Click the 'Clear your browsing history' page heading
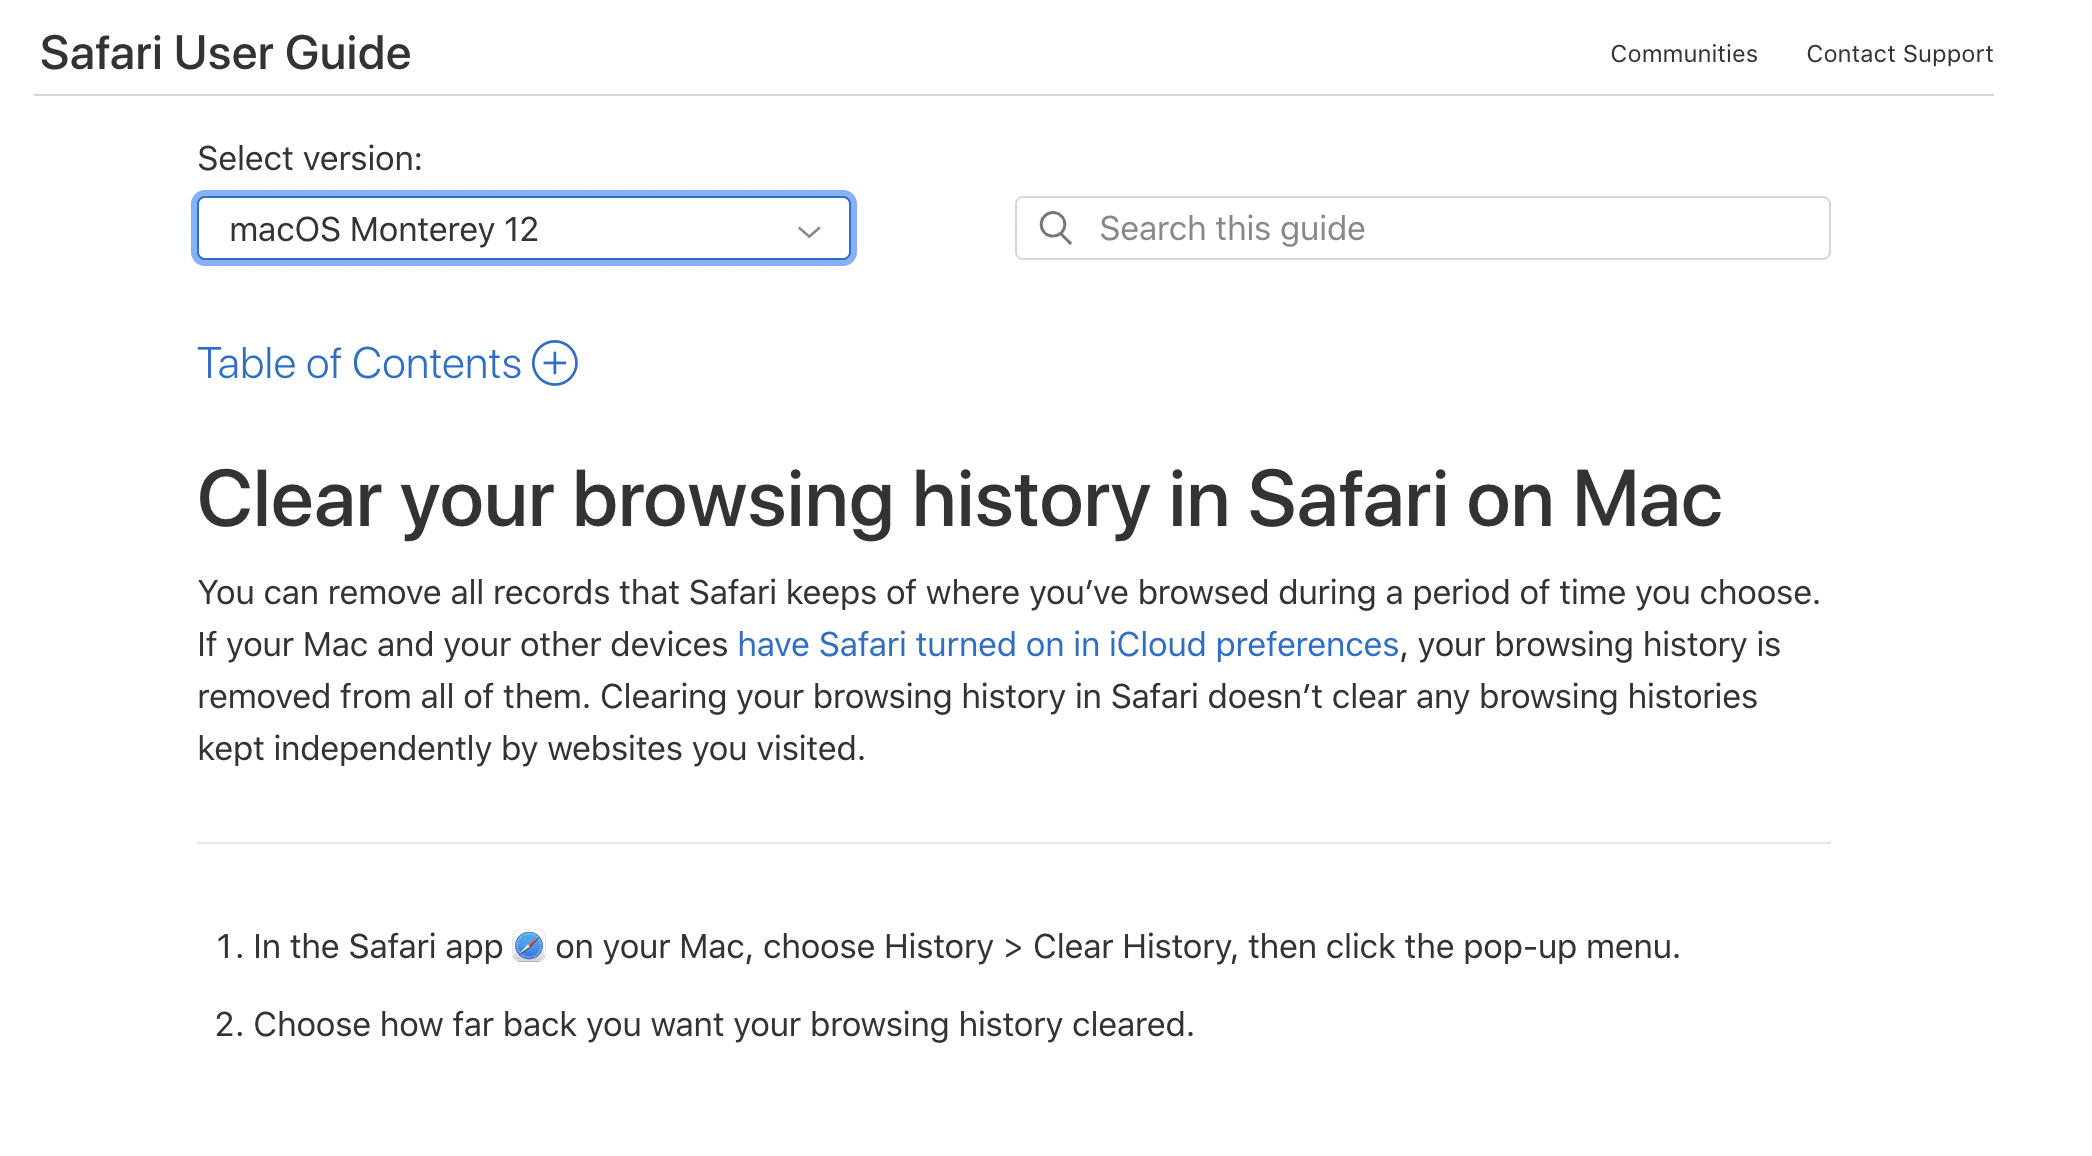The width and height of the screenshot is (2092, 1156). (959, 499)
